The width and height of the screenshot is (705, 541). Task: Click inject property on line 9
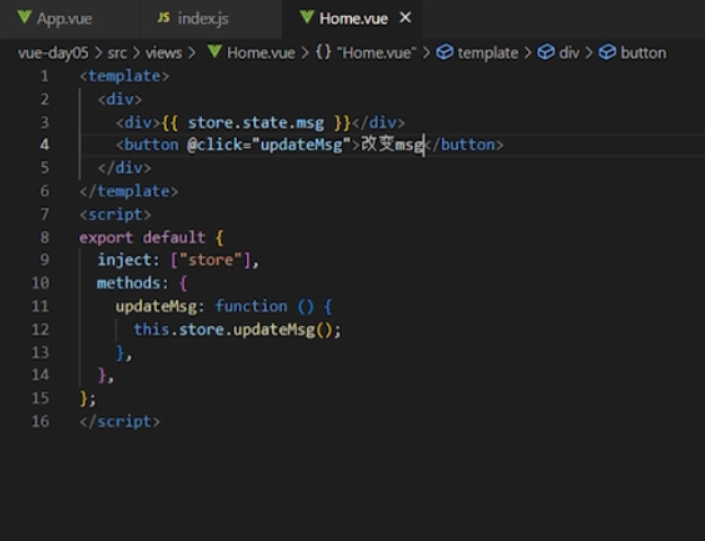coord(125,260)
